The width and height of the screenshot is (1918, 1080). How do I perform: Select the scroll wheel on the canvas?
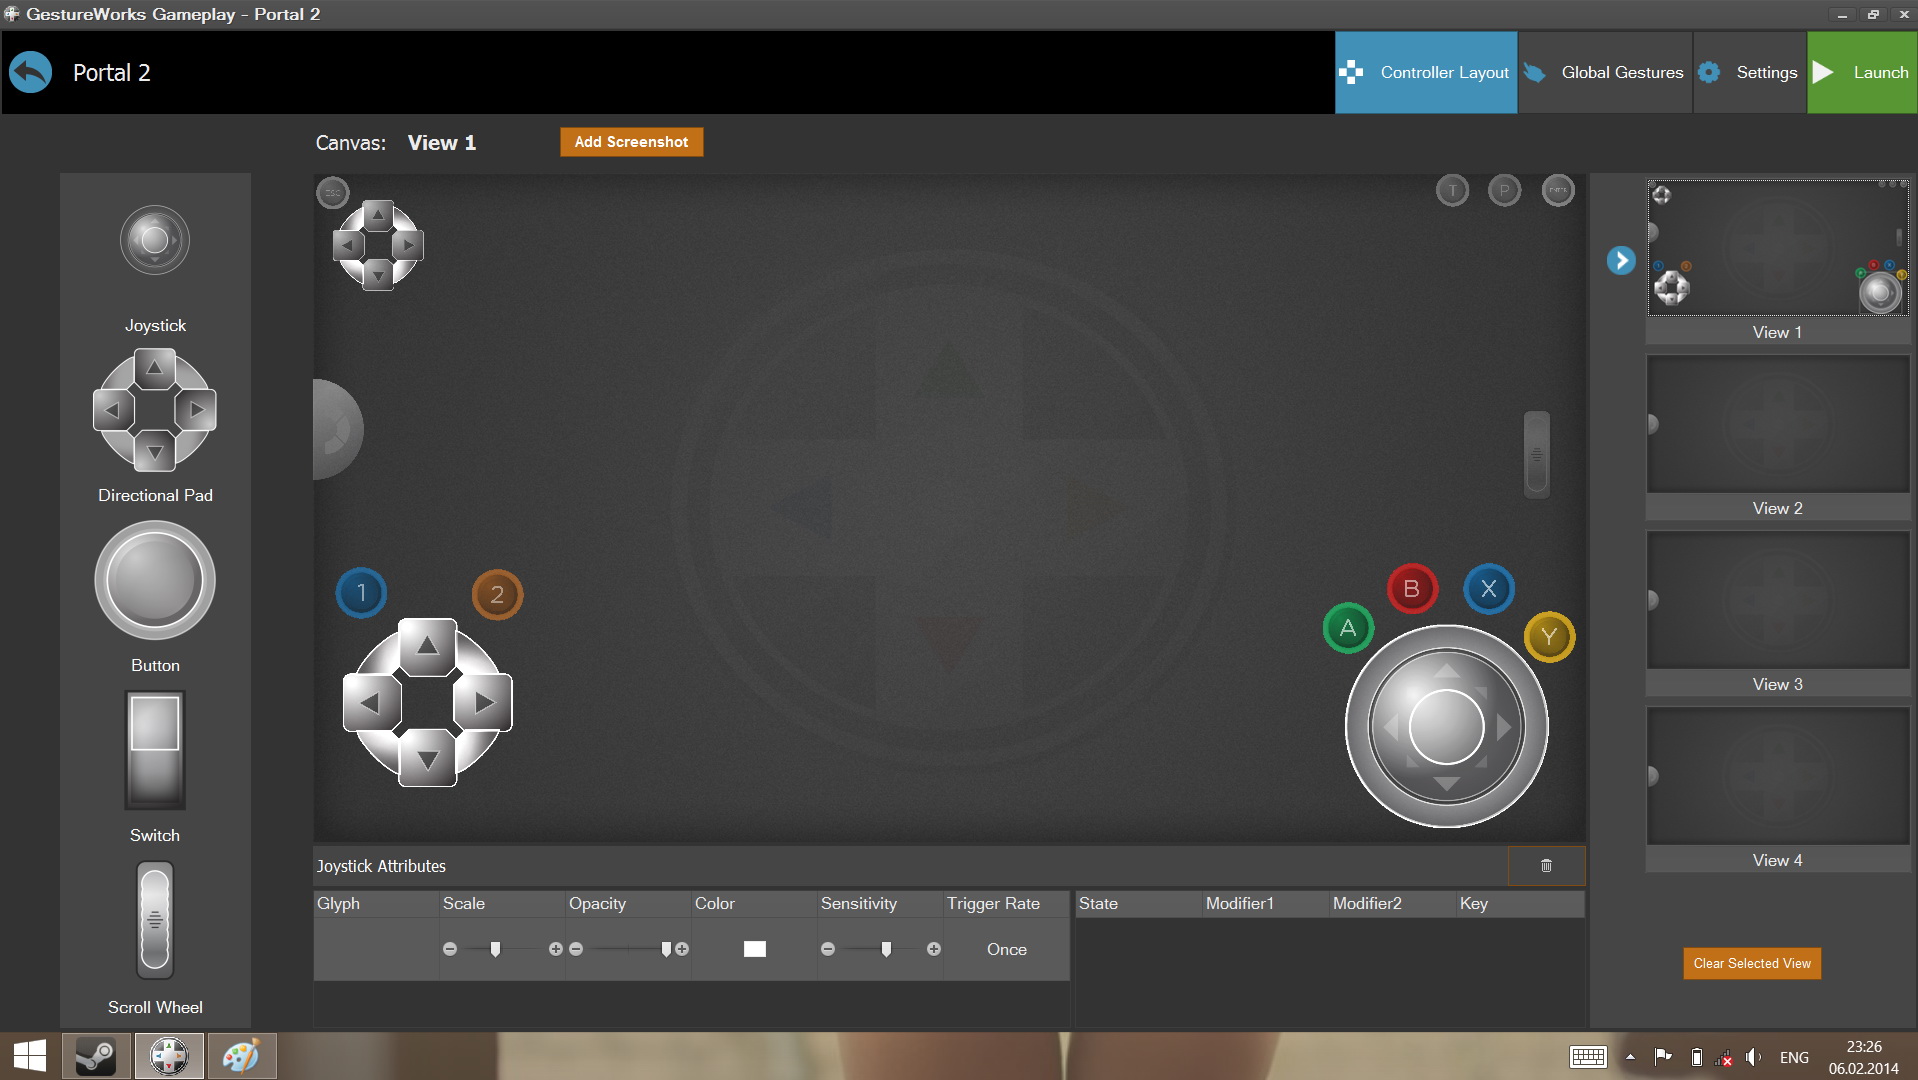tap(1537, 454)
